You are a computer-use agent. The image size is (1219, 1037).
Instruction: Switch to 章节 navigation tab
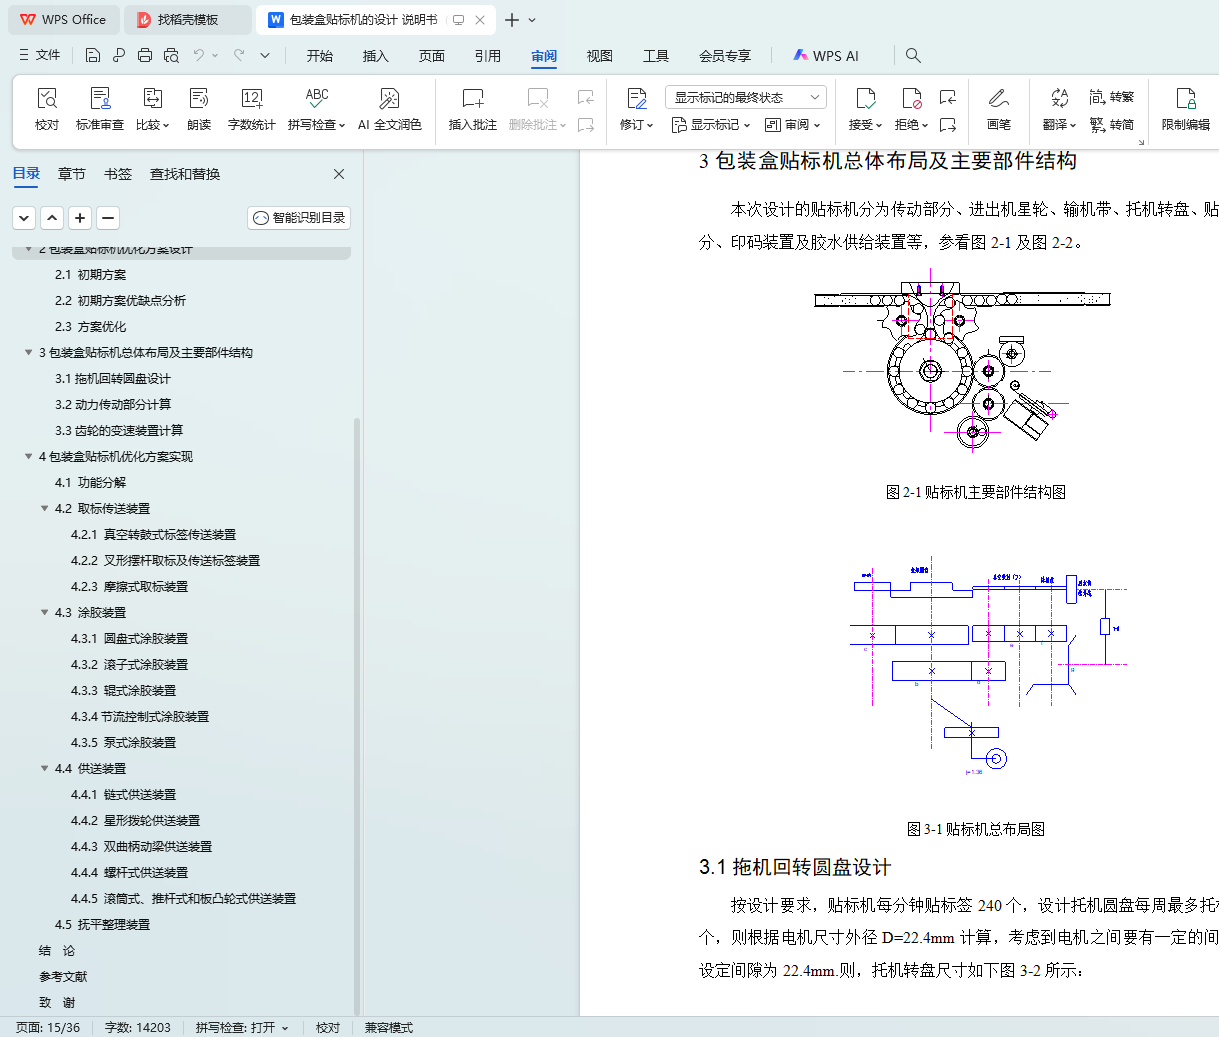[x=72, y=174]
